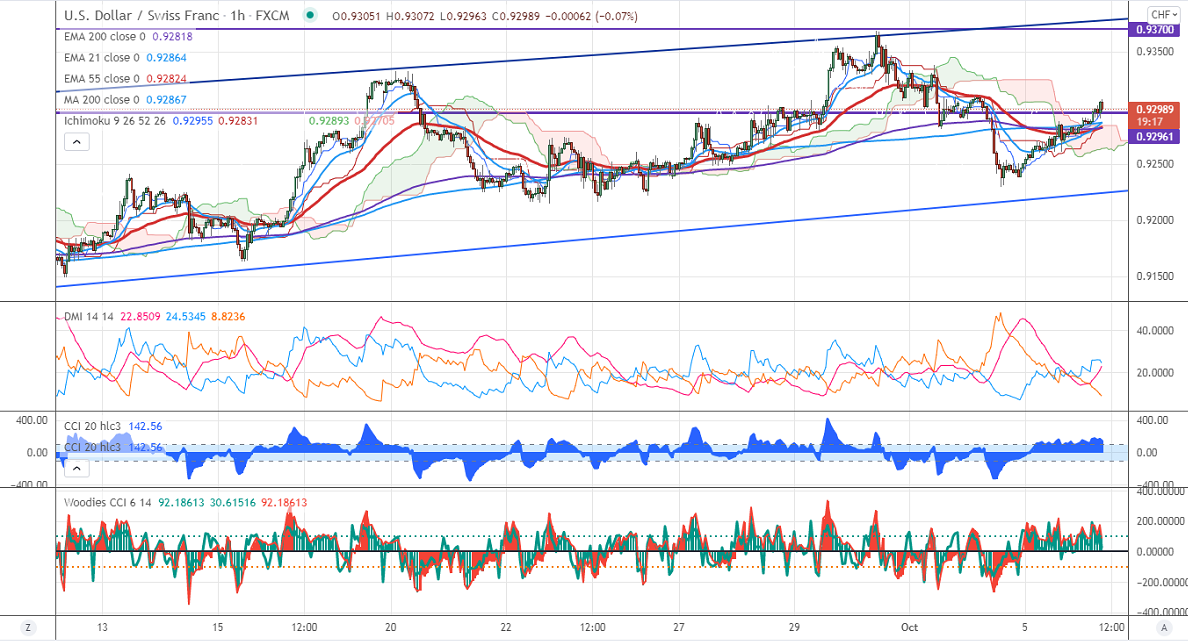Click date 22 on time axis
Image resolution: width=1188 pixels, height=643 pixels.
506,627
